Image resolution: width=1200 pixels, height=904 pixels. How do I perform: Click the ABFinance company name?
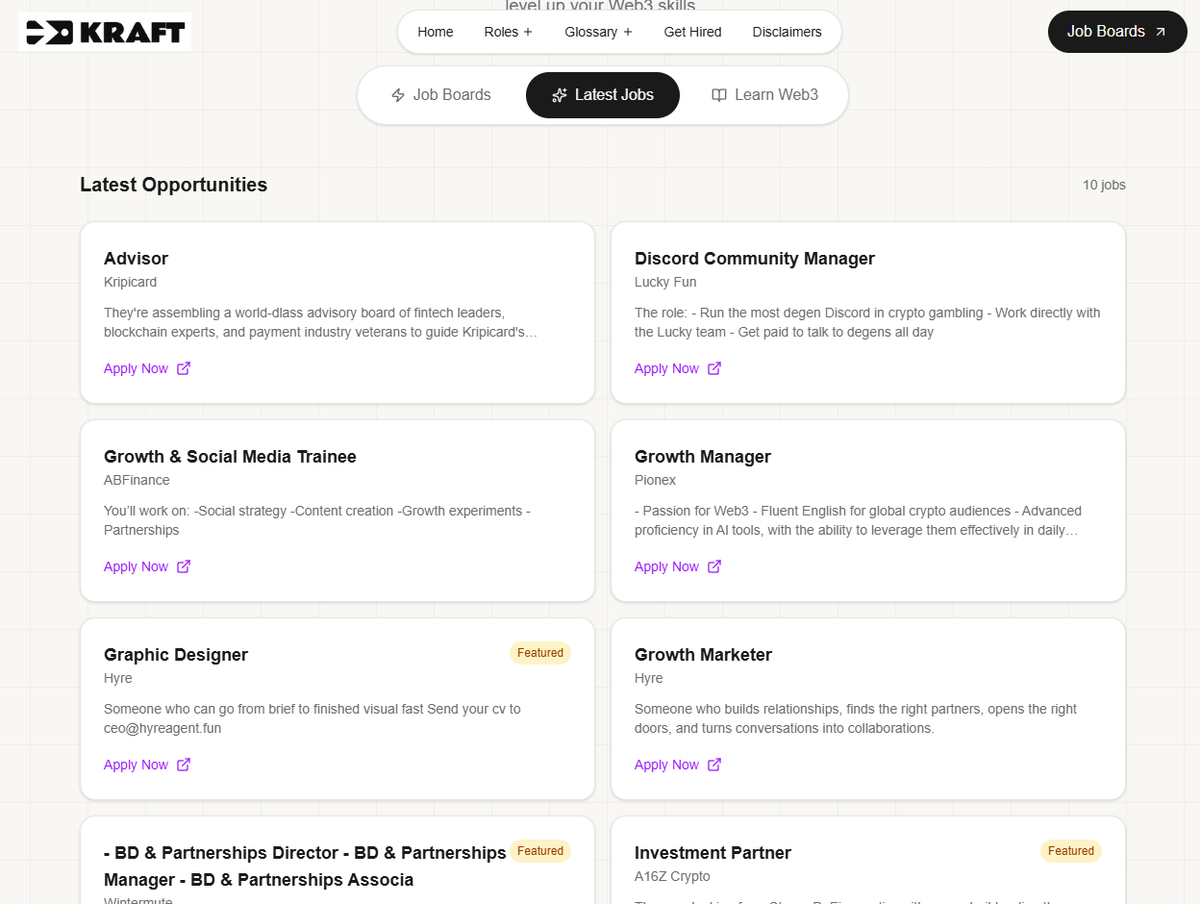137,480
